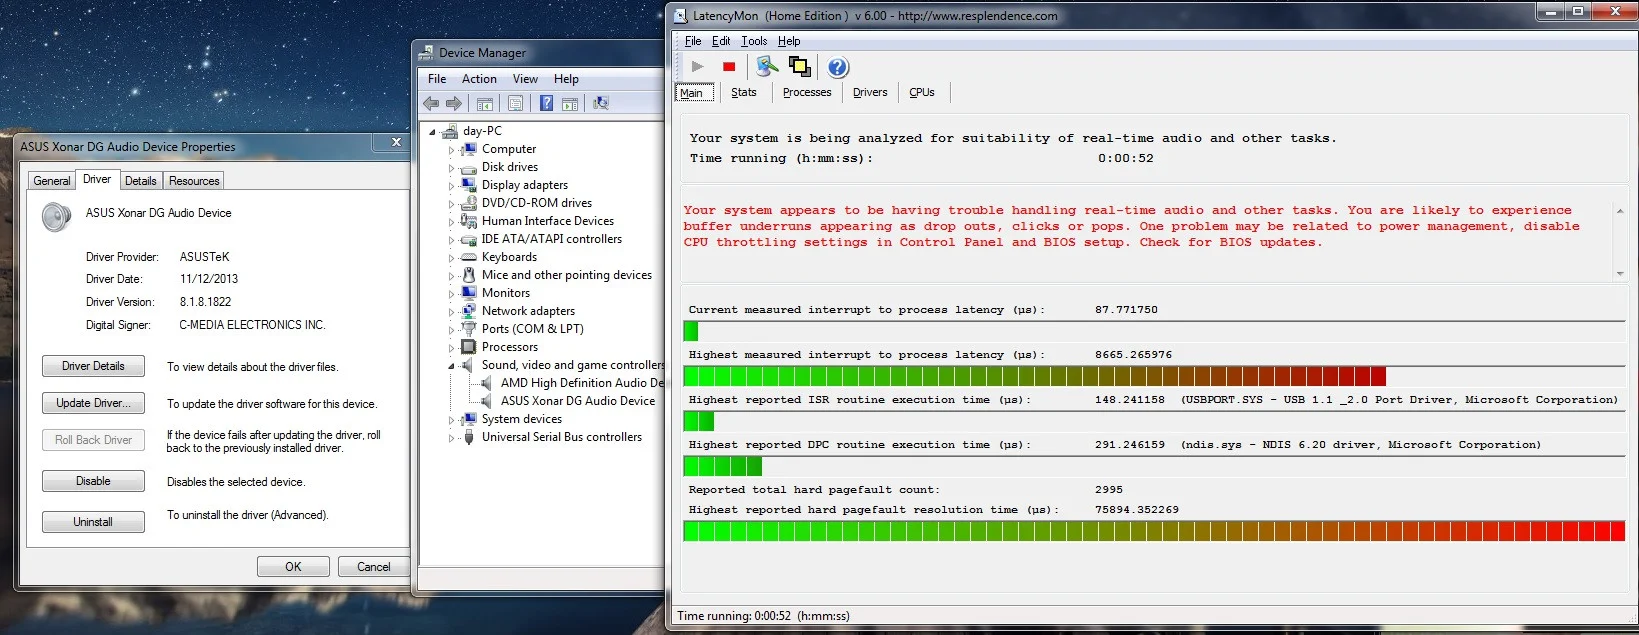Click the speaker icon in Xonar Properties dialog
The width and height of the screenshot is (1639, 635).
57,216
